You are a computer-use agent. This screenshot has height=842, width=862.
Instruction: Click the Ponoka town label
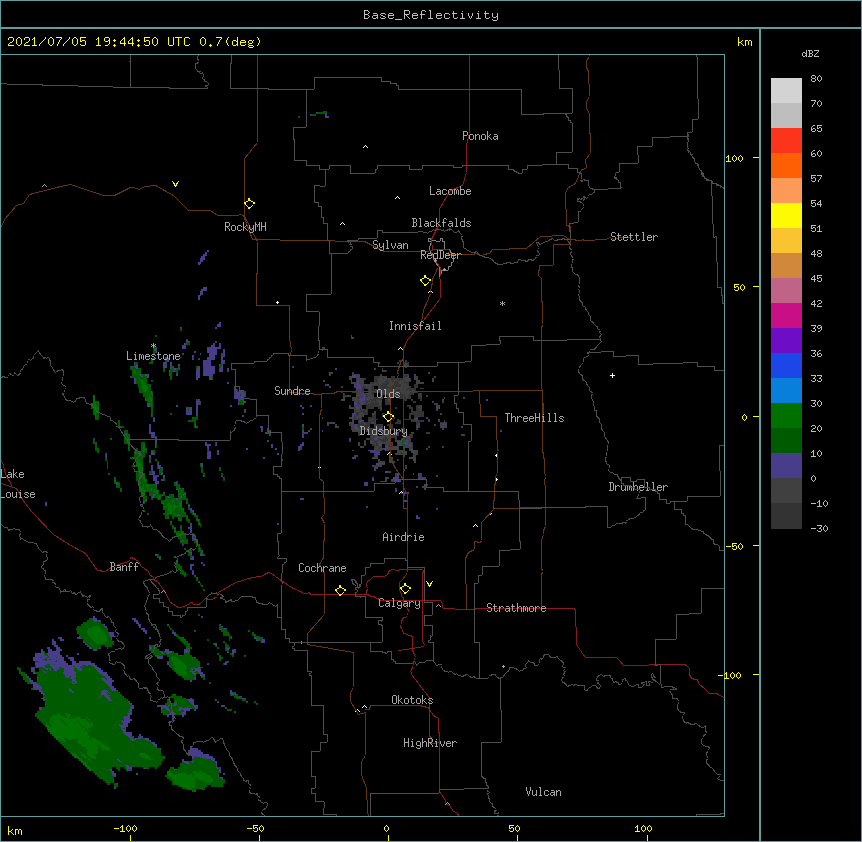480,136
